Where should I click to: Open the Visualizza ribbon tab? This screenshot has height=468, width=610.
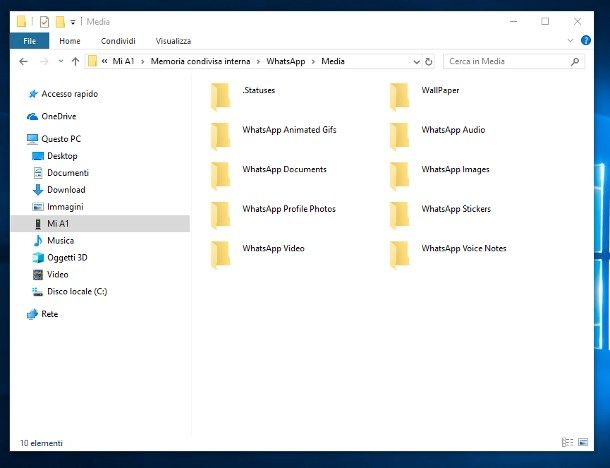click(173, 41)
